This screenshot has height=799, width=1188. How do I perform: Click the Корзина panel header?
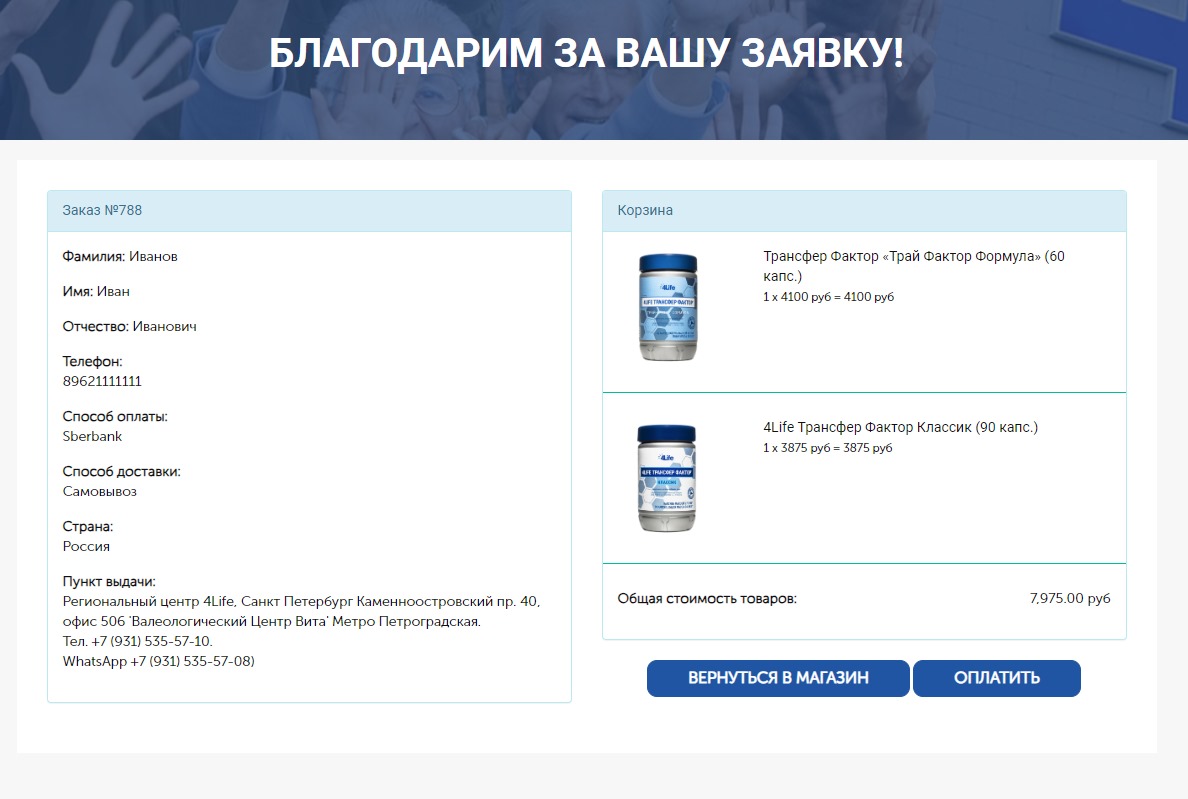864,211
